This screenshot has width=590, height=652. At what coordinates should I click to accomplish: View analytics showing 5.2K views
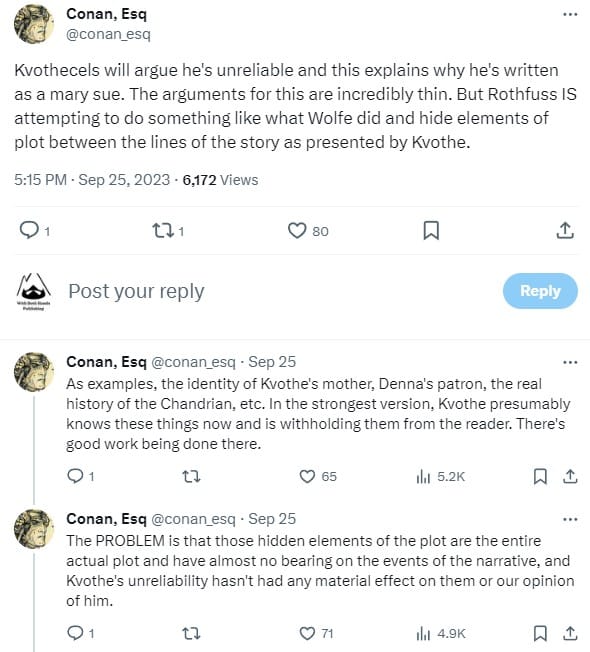pos(441,476)
